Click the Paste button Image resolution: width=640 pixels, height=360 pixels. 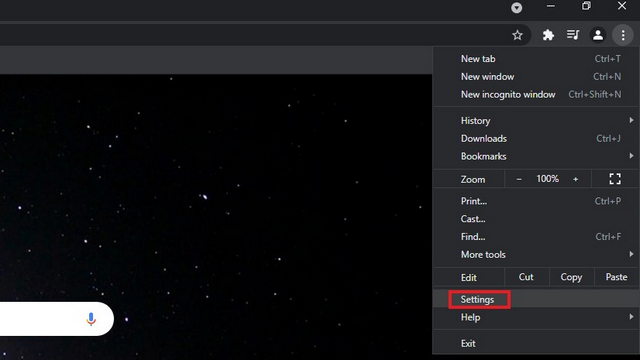pyautogui.click(x=616, y=277)
